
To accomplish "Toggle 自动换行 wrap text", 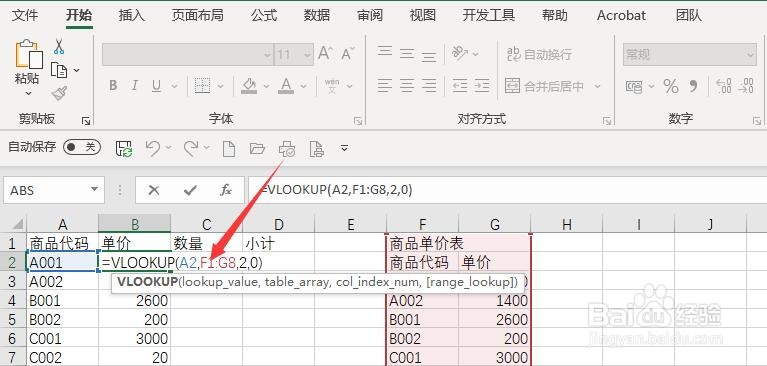I will tap(539, 54).
